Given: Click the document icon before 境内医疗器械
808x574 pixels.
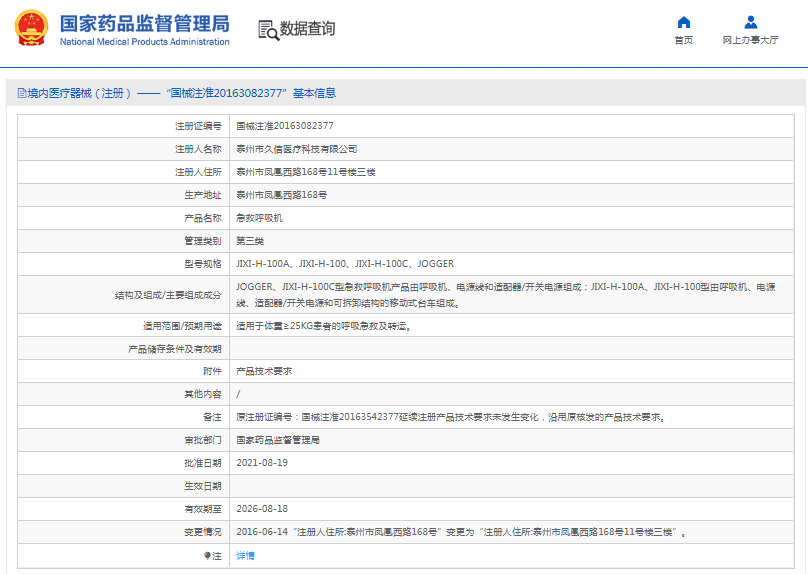Looking at the screenshot, I should [x=22, y=93].
